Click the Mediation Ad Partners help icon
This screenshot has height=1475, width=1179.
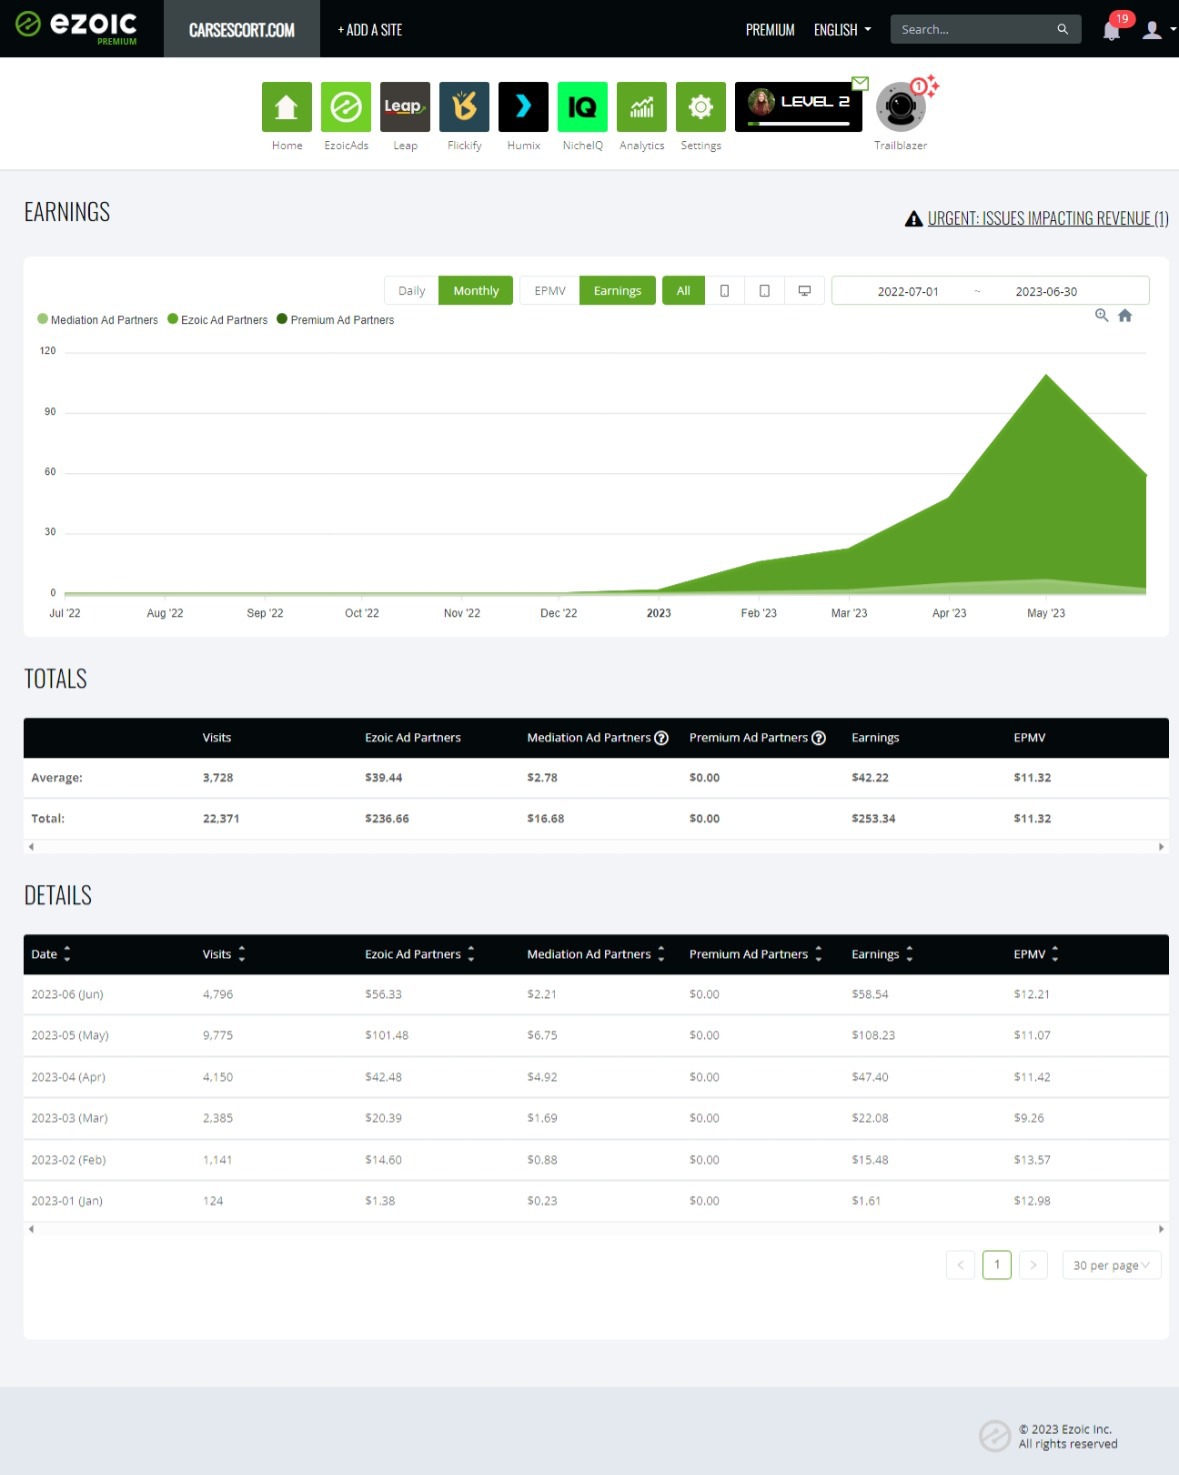(661, 738)
